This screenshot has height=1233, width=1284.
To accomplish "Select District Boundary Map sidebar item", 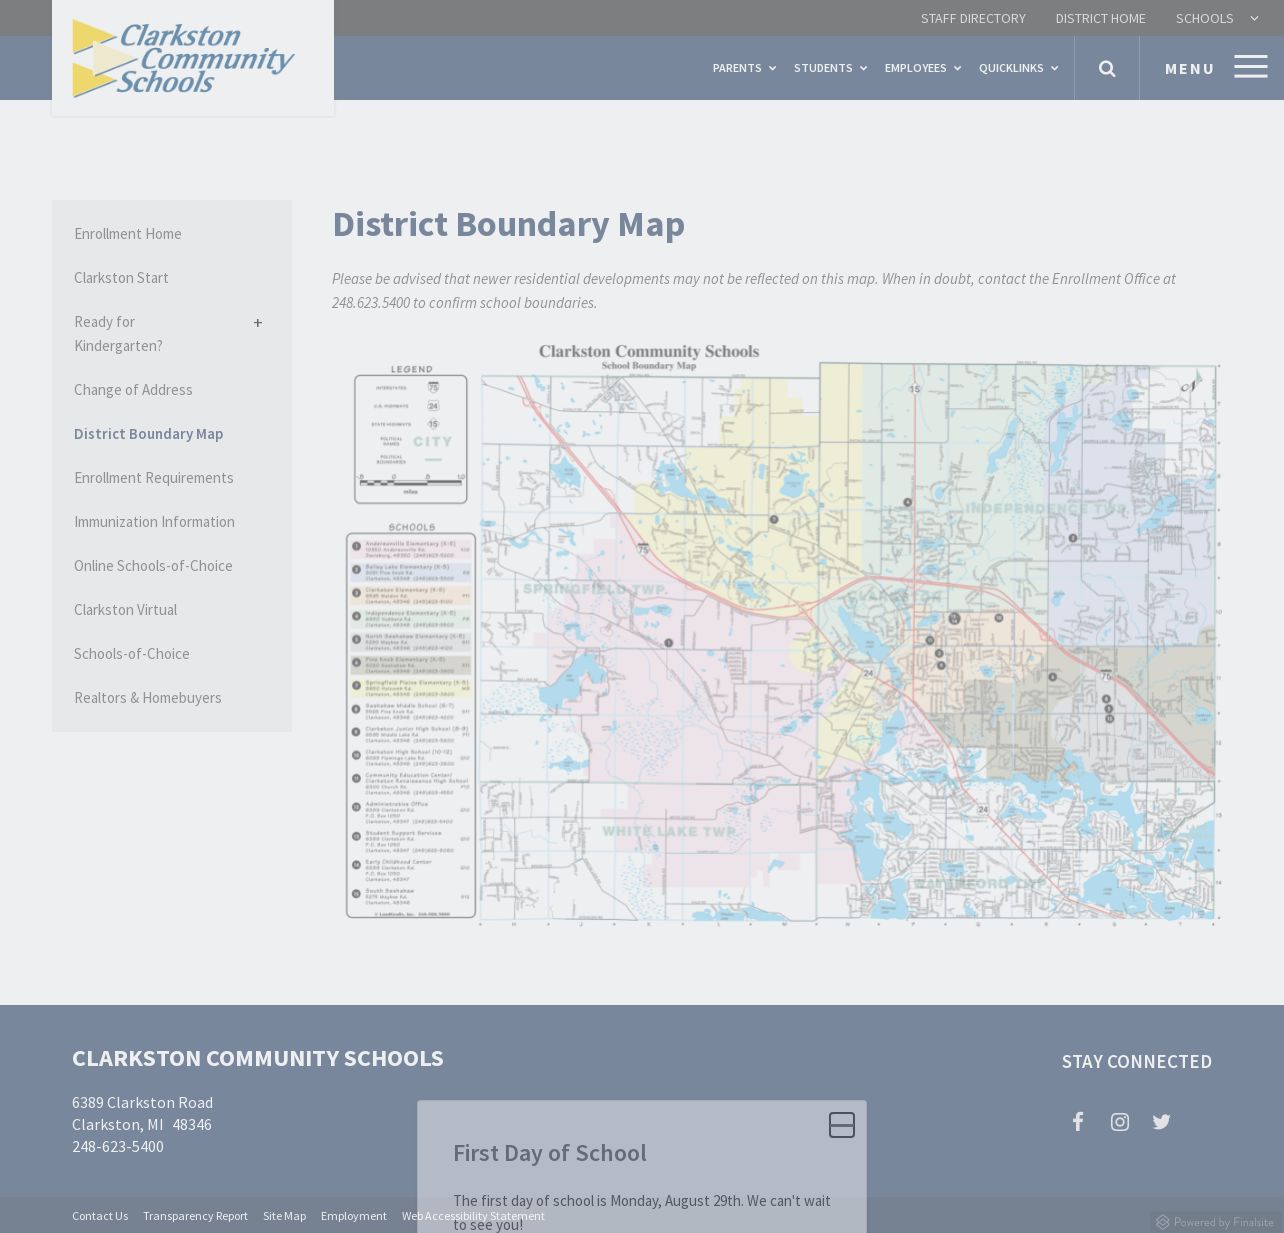I will pyautogui.click(x=148, y=434).
